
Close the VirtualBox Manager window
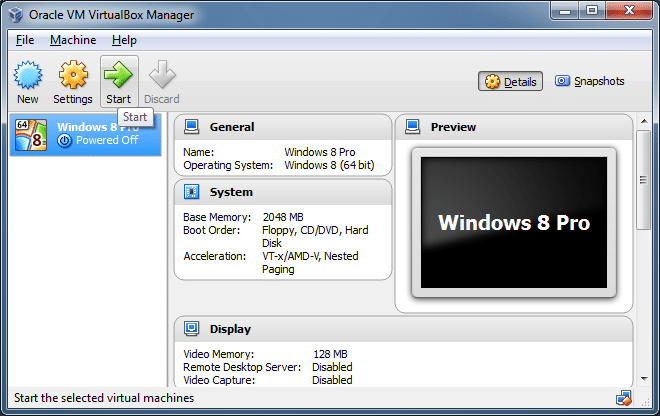[x=629, y=10]
